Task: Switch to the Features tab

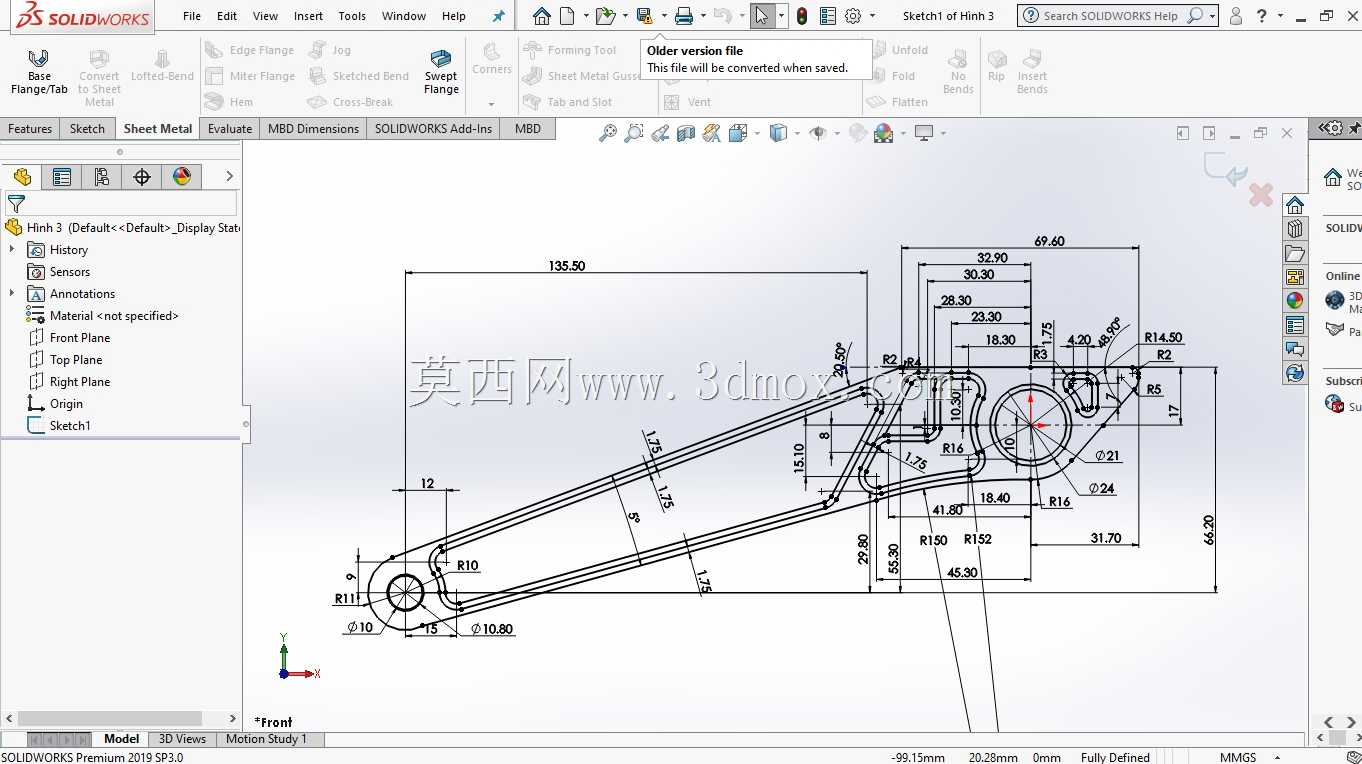Action: point(30,129)
